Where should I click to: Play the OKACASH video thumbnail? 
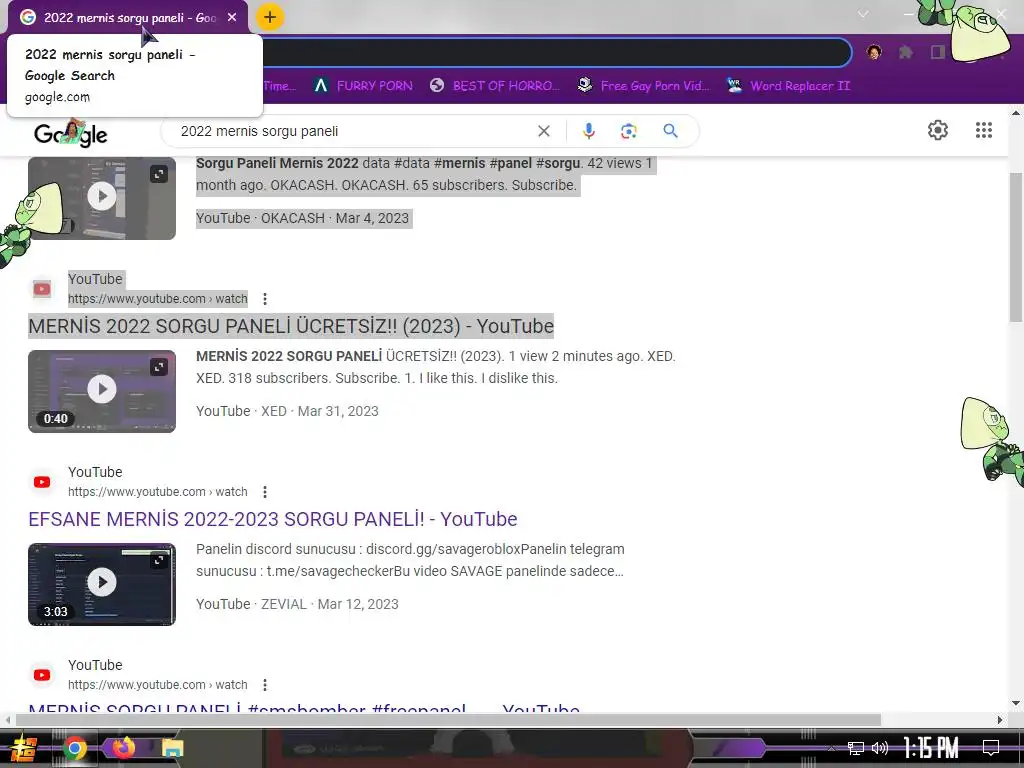coord(102,196)
